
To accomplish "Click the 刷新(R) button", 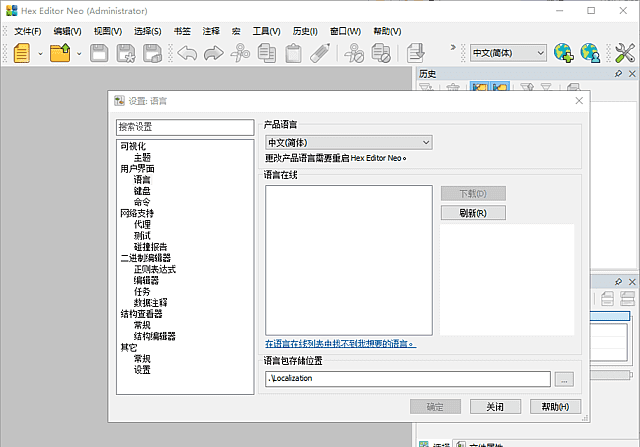I will pos(473,213).
